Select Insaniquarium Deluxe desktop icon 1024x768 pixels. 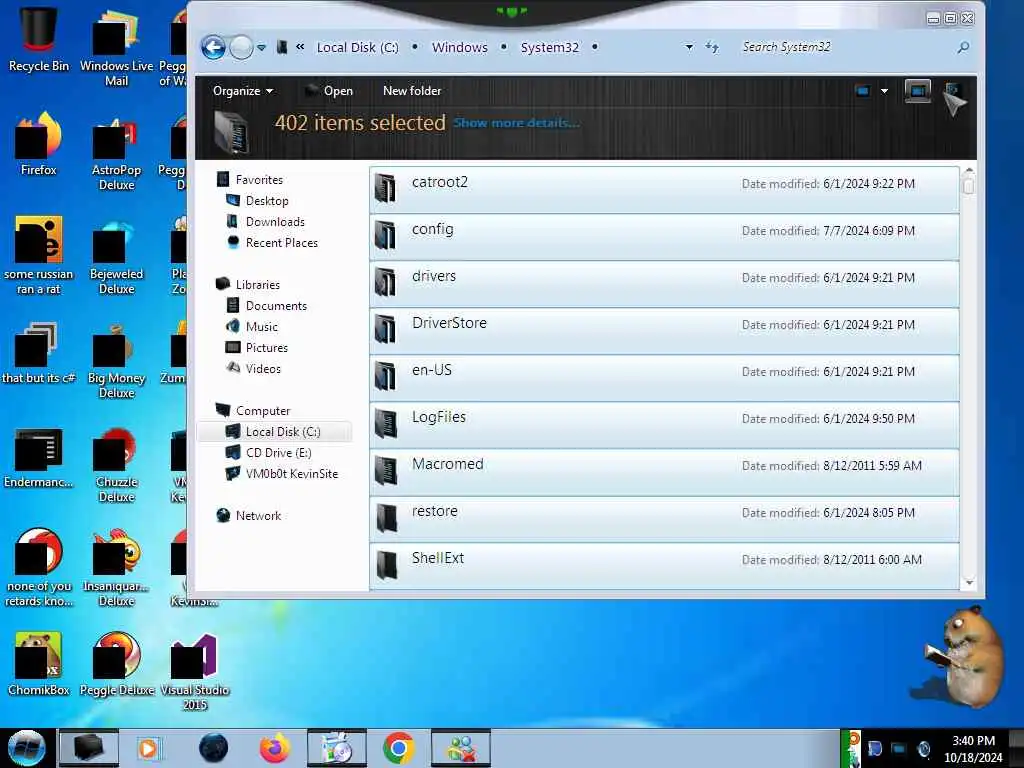(116, 568)
